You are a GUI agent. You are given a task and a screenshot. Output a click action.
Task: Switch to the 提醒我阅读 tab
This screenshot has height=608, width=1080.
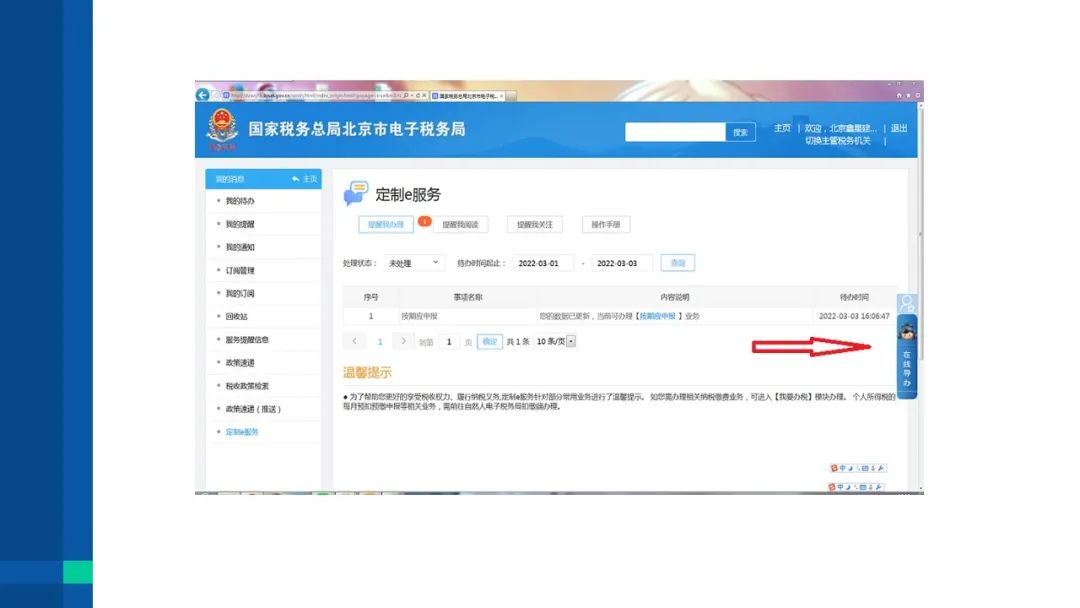pos(460,224)
